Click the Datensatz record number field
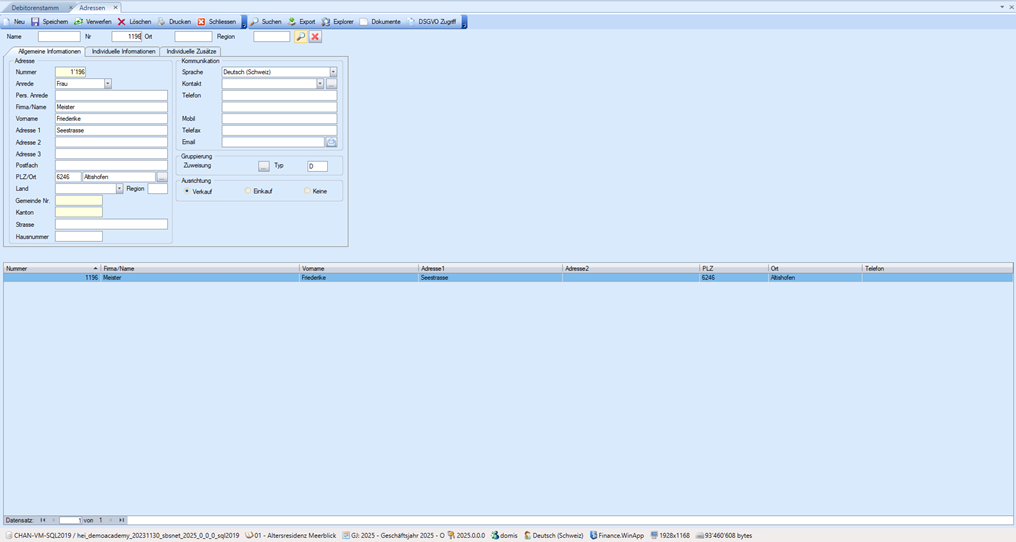 [71, 520]
